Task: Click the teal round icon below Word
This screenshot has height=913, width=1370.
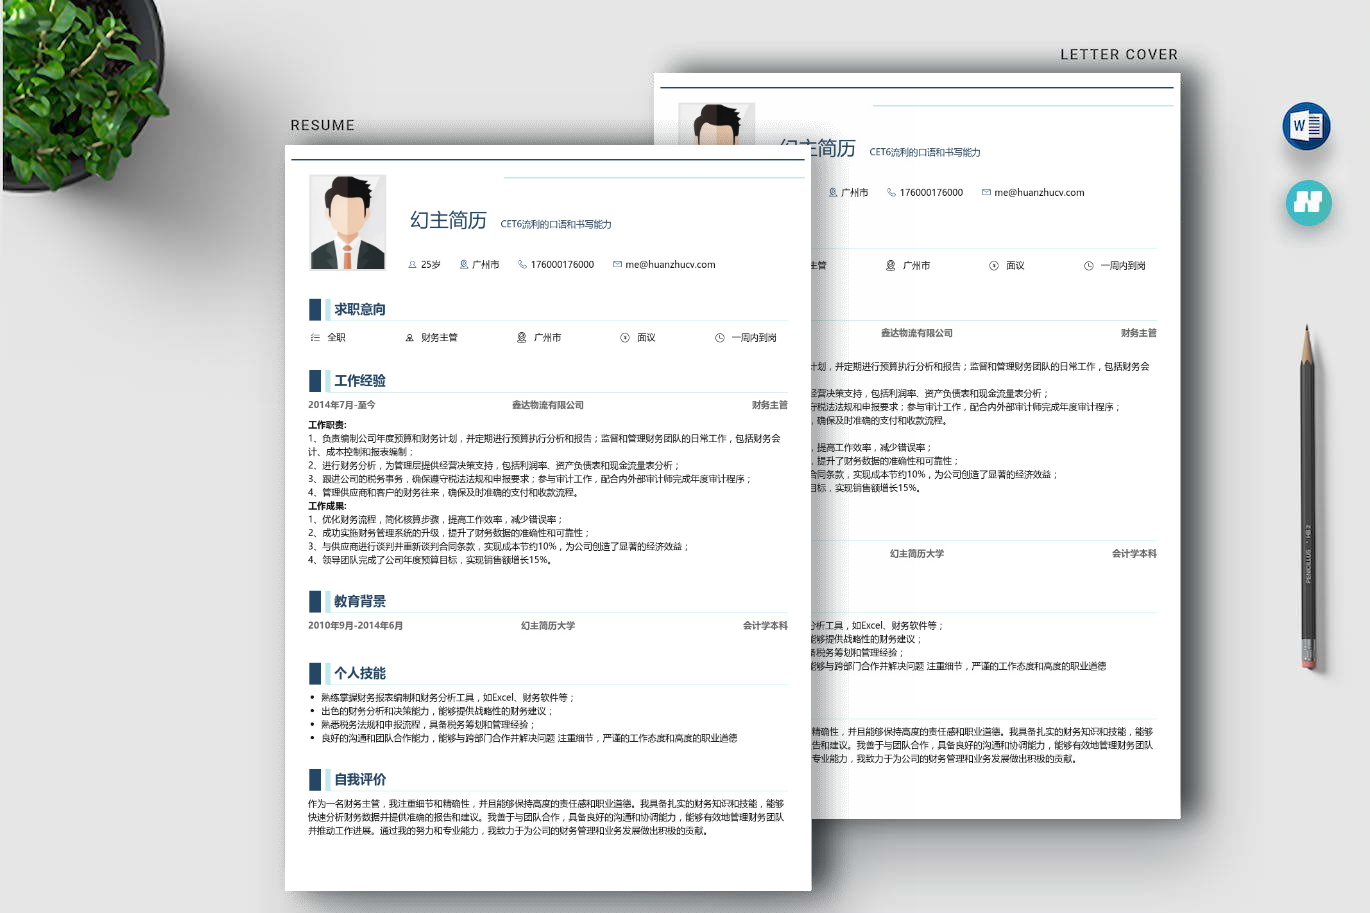Action: (x=1308, y=202)
